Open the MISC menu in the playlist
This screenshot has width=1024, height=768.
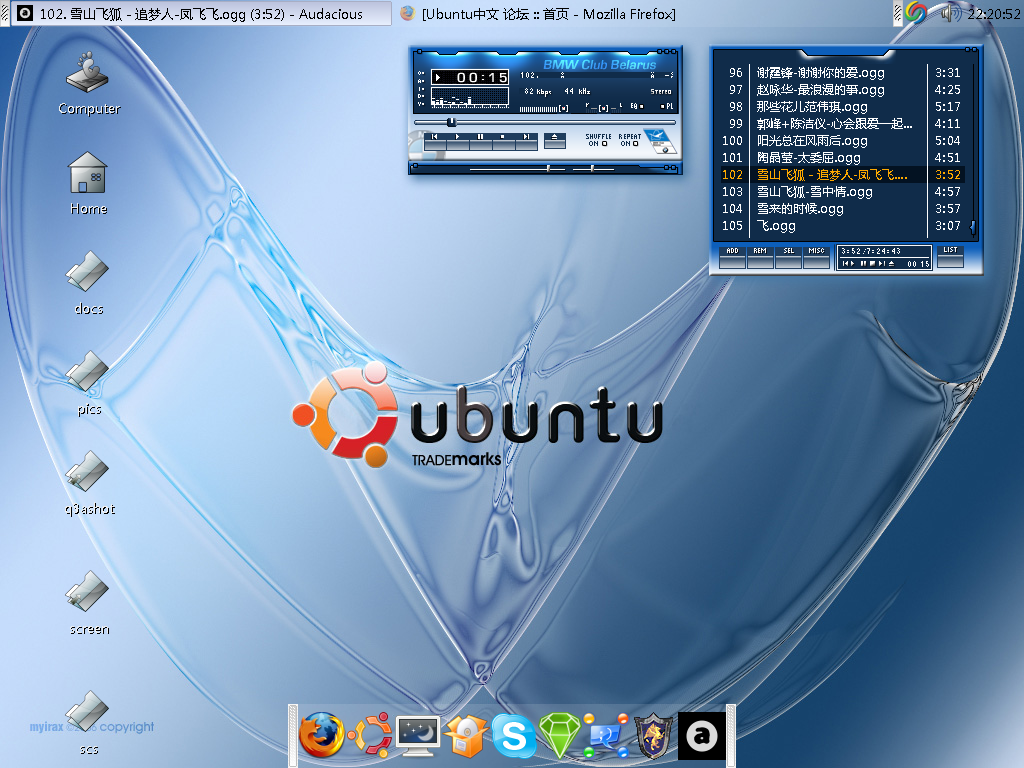816,257
